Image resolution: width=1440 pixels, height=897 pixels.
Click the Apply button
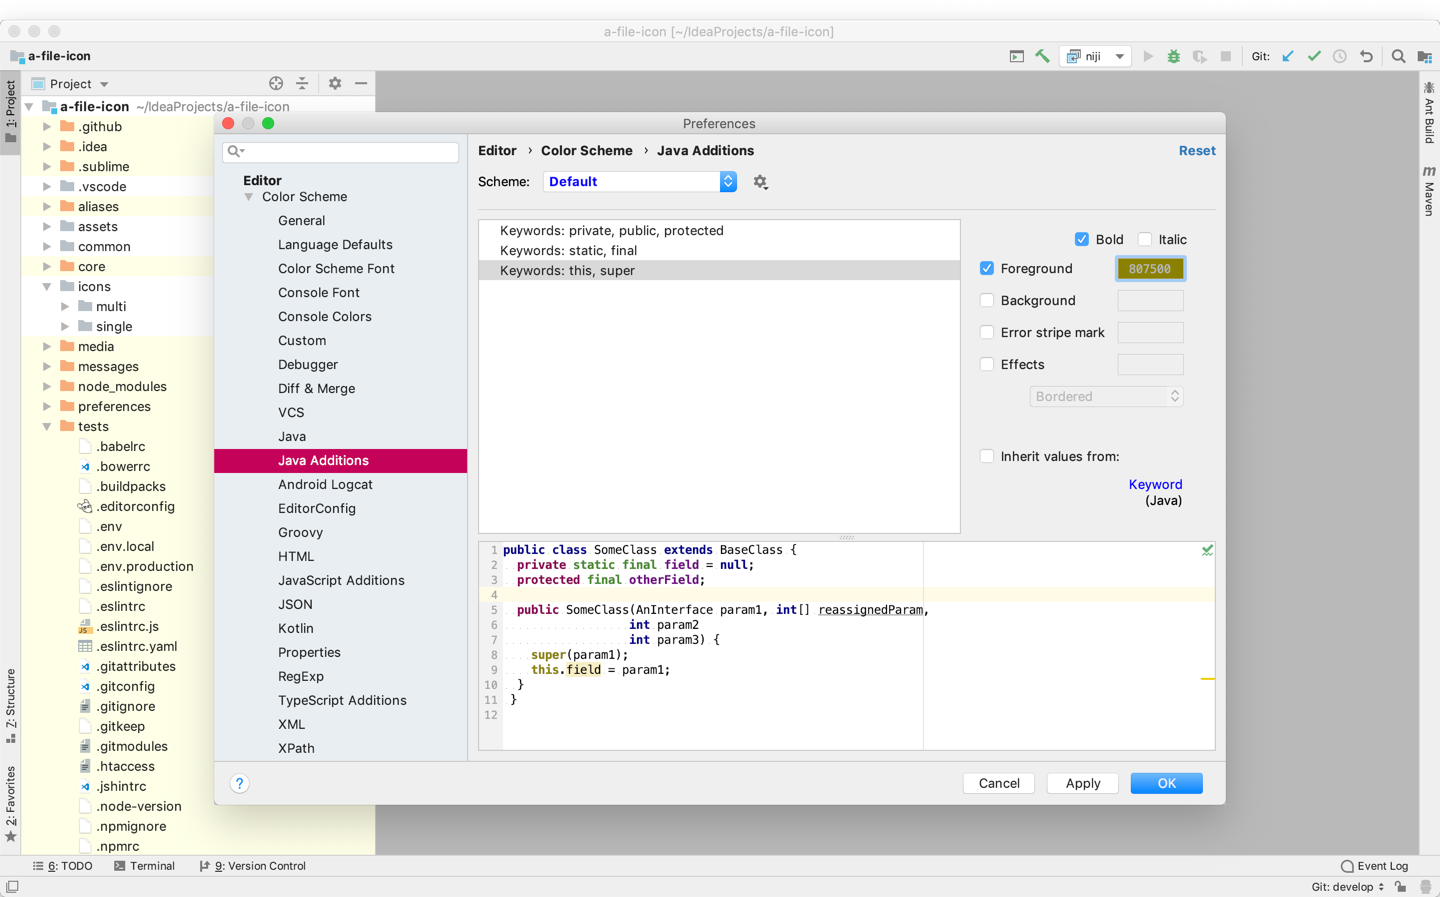[1083, 784]
